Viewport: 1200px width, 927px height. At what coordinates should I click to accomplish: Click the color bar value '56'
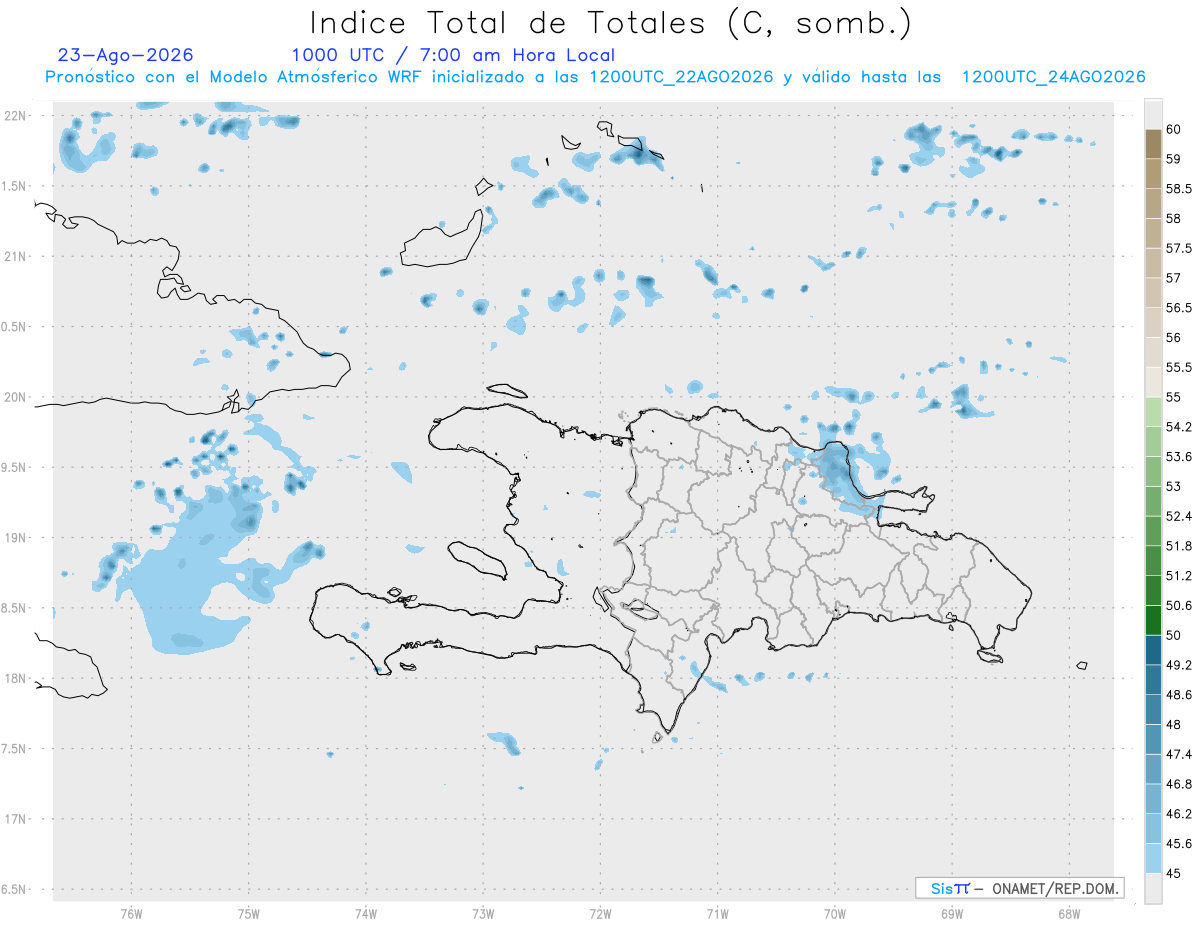(x=1174, y=338)
